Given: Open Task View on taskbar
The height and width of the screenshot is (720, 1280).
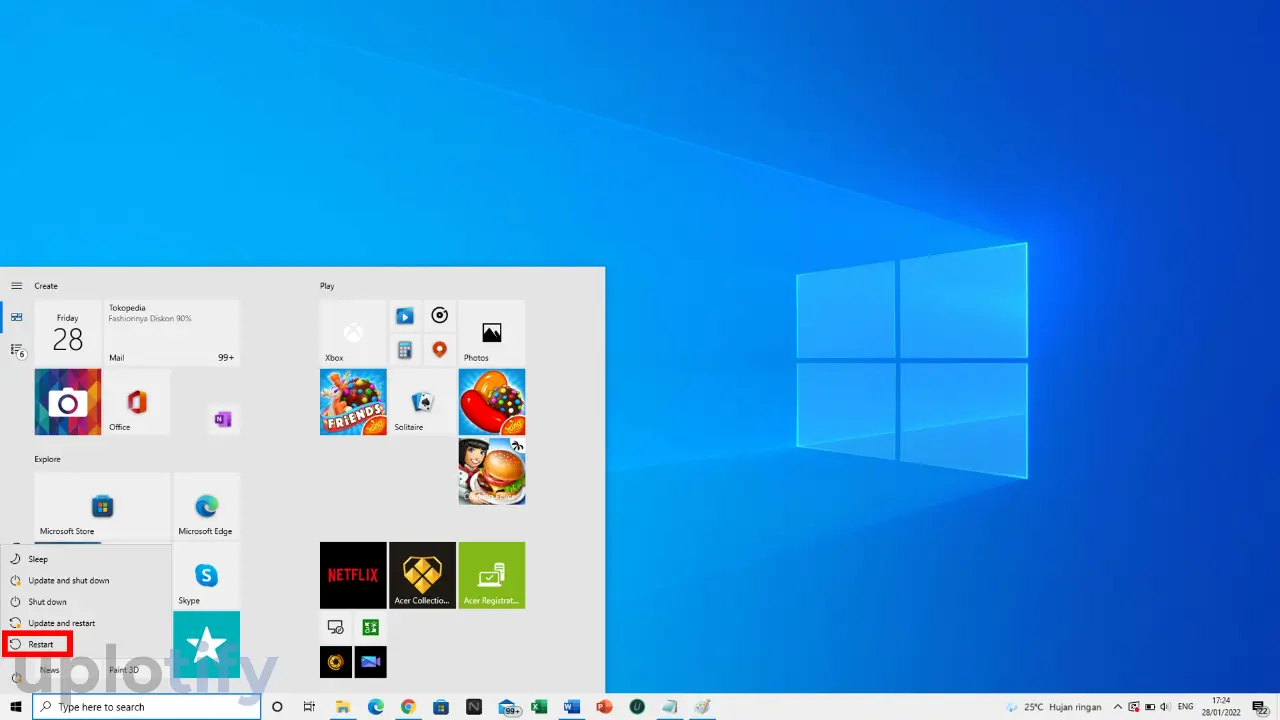Looking at the screenshot, I should [x=309, y=707].
